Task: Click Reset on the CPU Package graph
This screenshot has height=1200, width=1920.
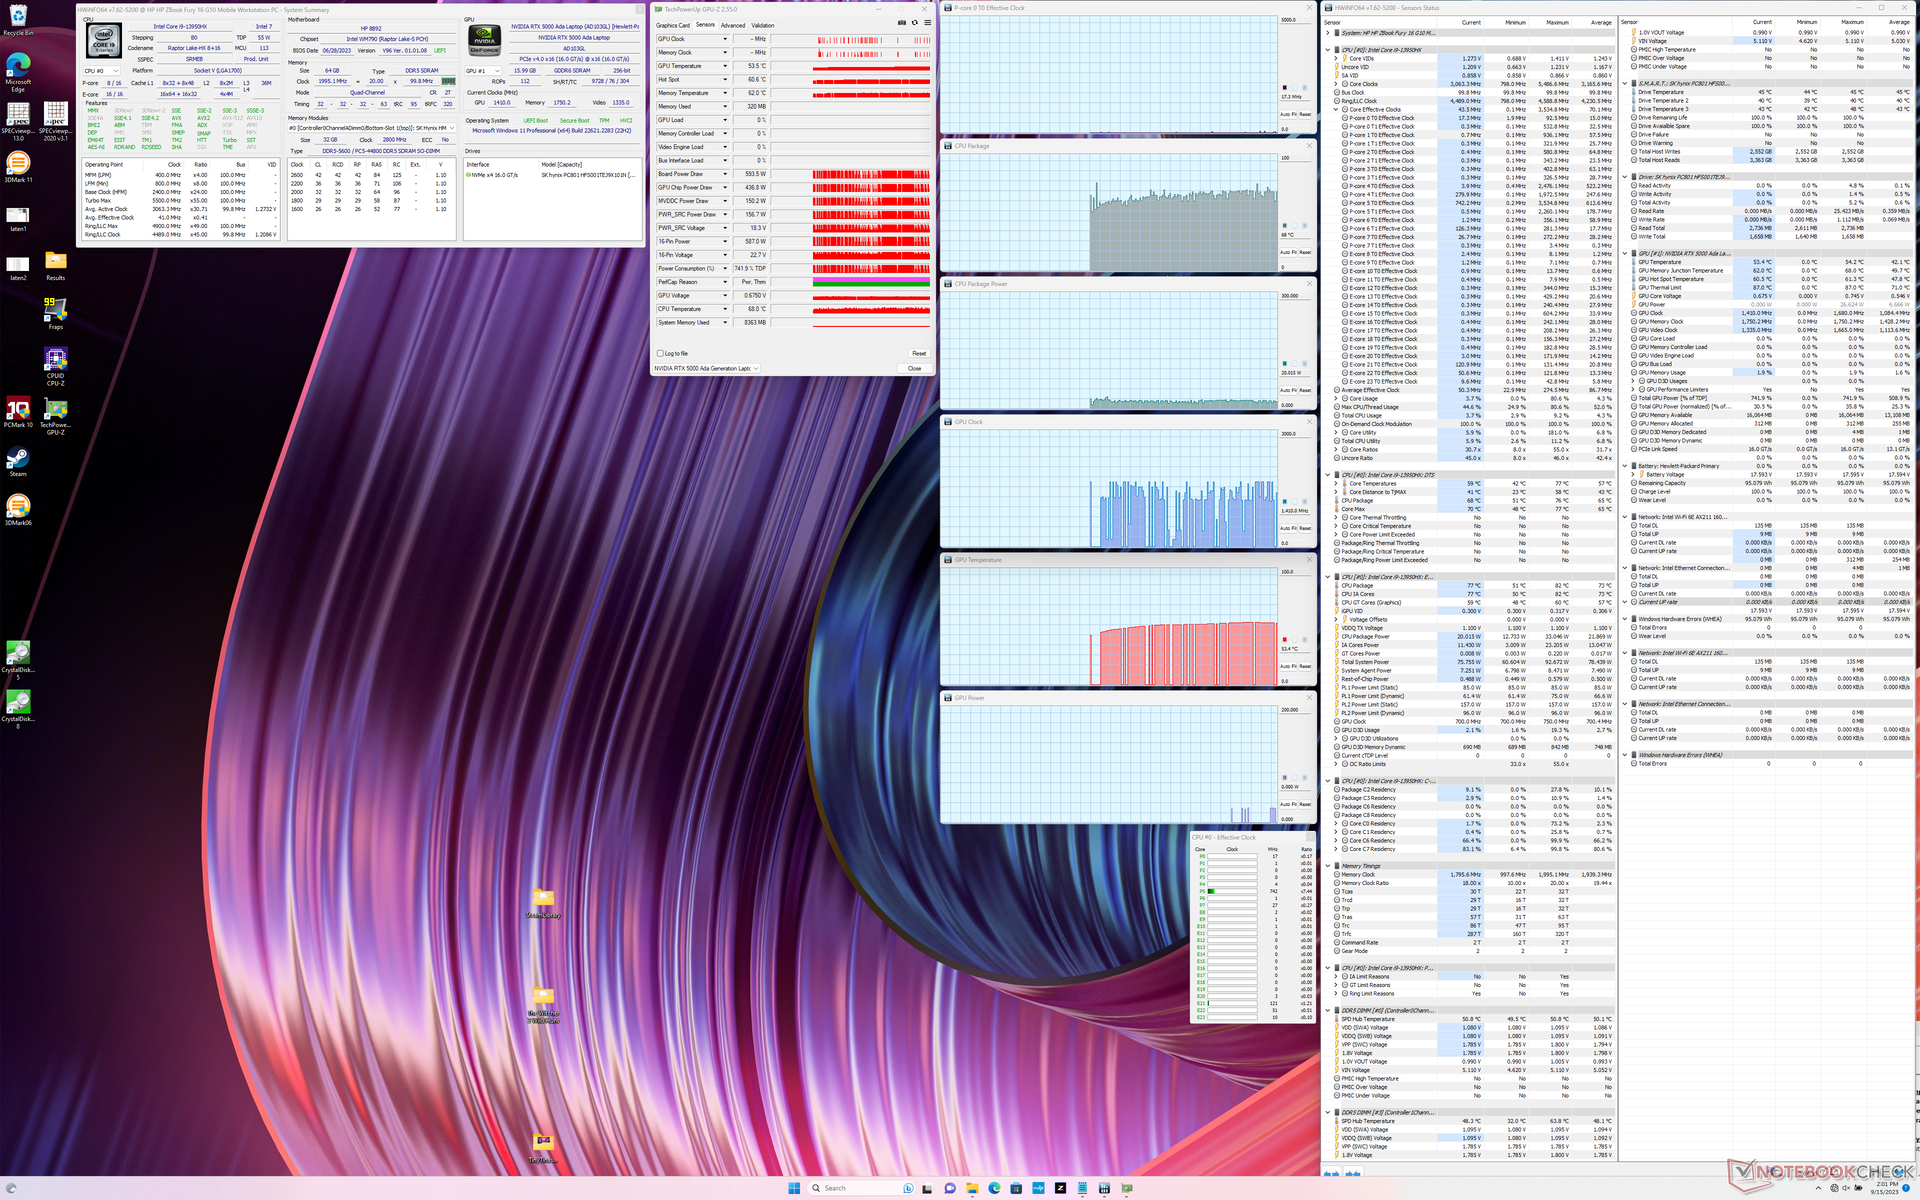Action: click(x=1305, y=252)
